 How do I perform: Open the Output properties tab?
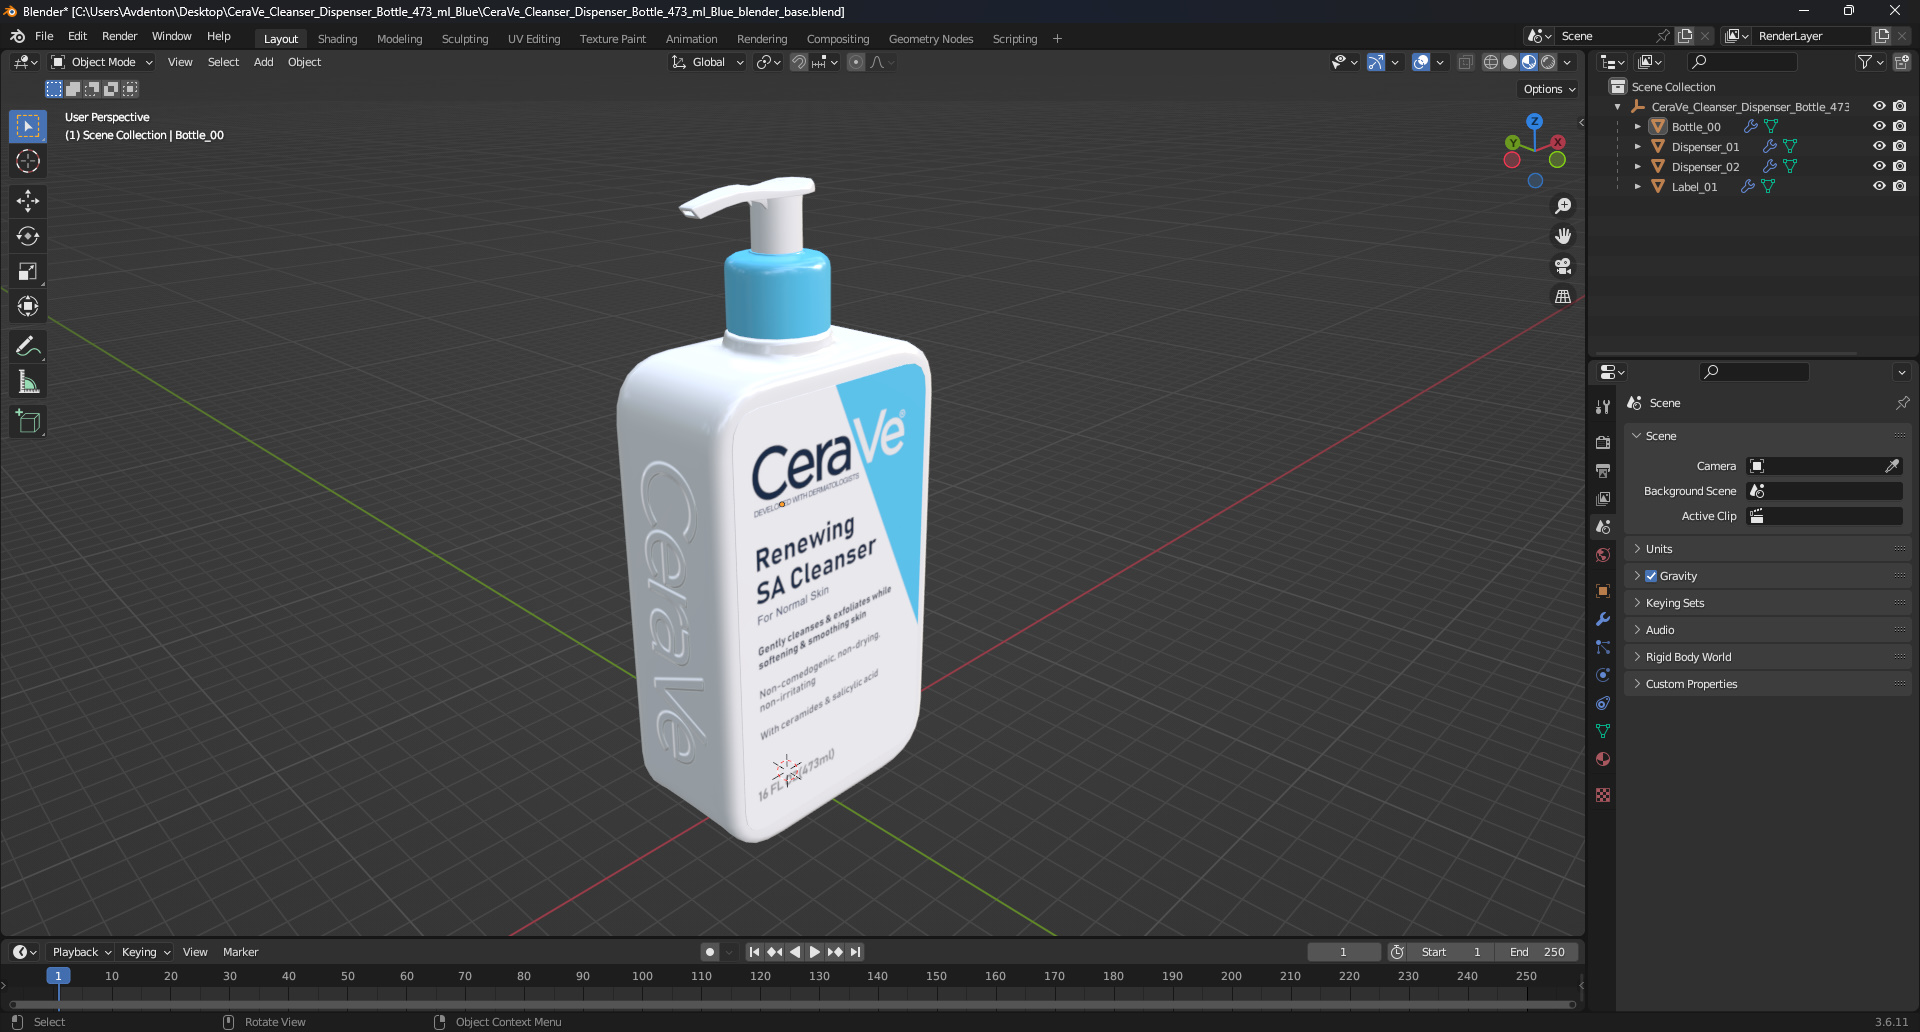[1603, 470]
